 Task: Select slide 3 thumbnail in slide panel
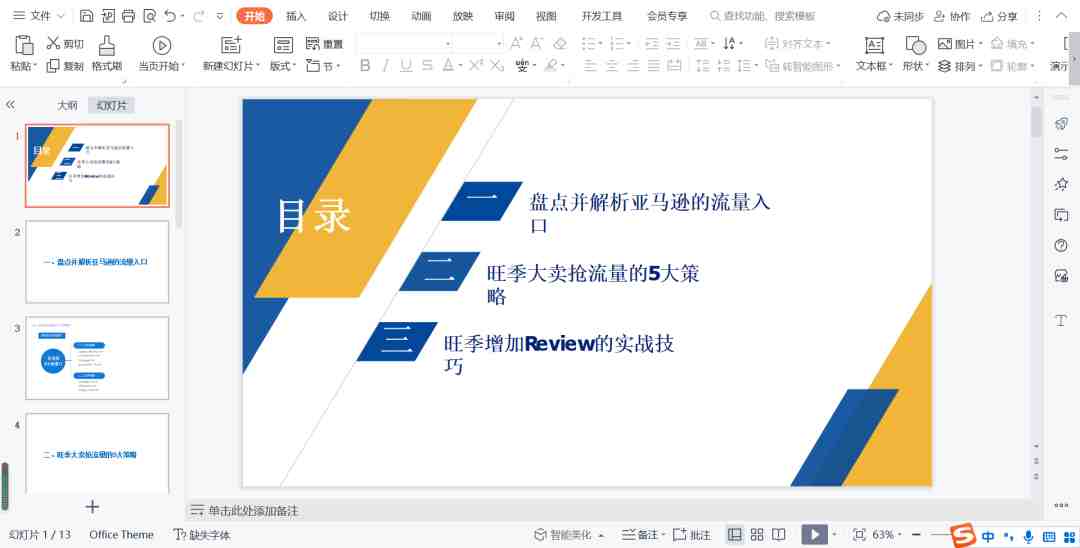97,358
